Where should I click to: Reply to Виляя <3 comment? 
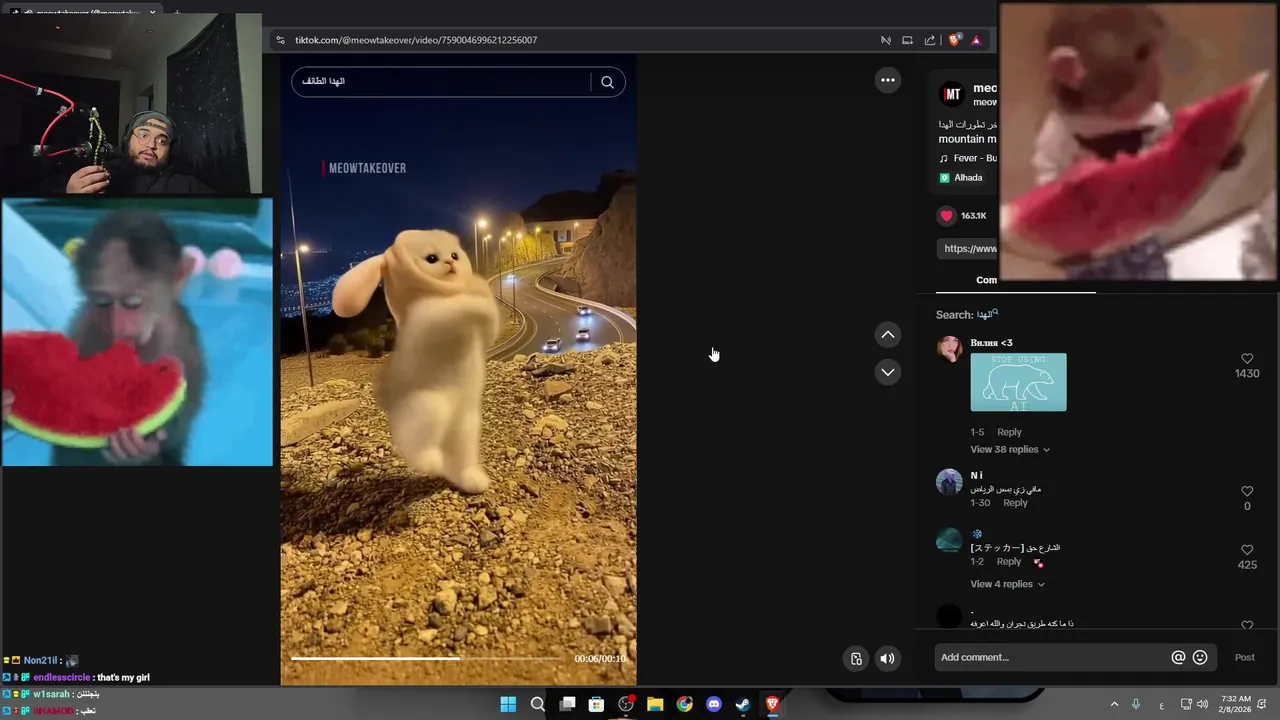[1009, 432]
